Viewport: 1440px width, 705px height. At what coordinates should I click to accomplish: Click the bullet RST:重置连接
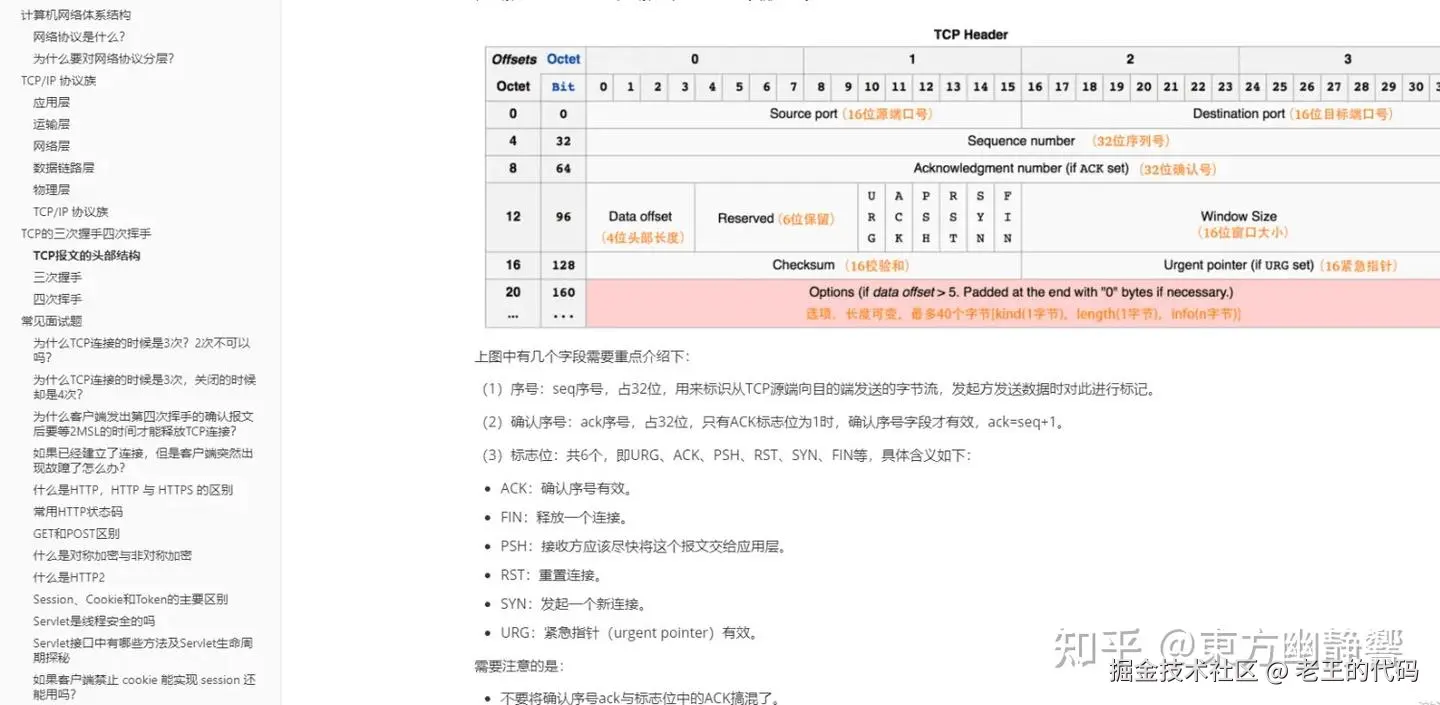click(551, 576)
